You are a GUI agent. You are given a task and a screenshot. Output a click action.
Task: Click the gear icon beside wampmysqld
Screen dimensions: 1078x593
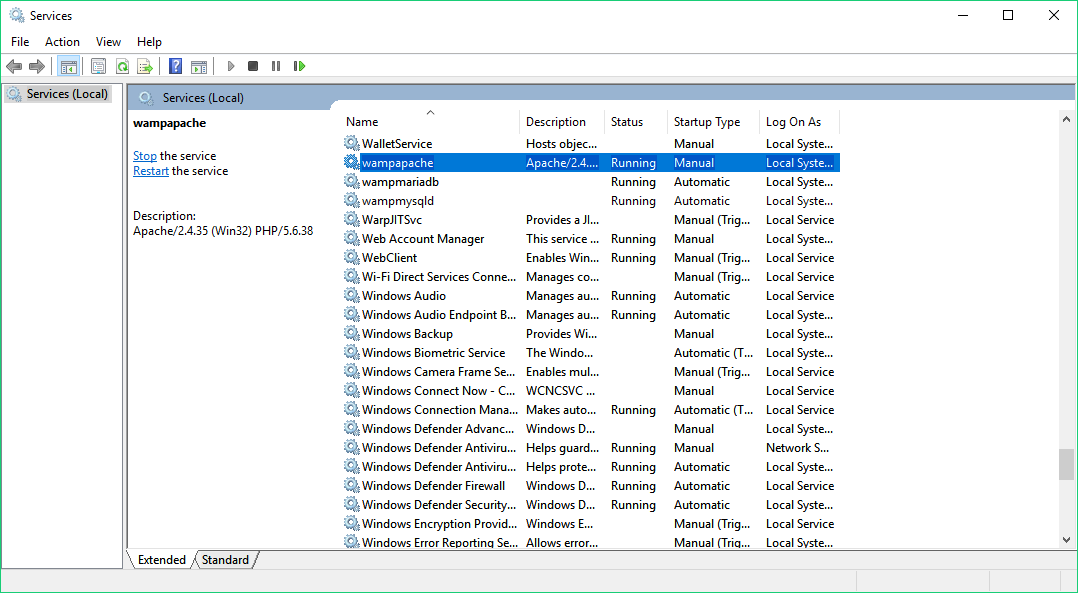click(351, 201)
